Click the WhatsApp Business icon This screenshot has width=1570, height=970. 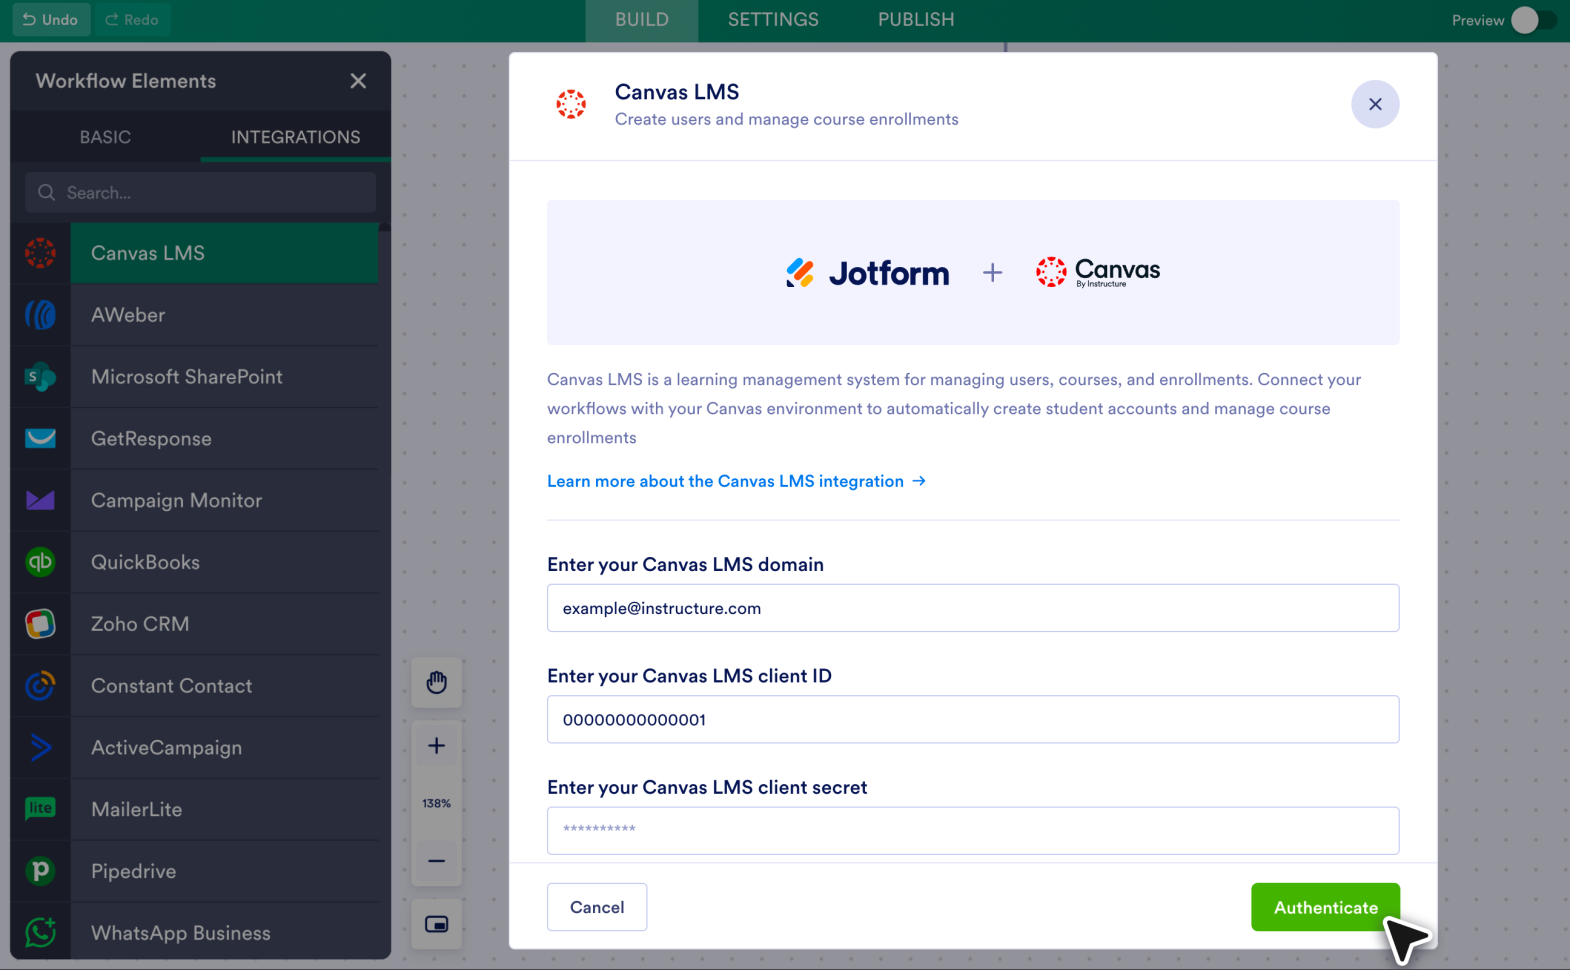(40, 932)
